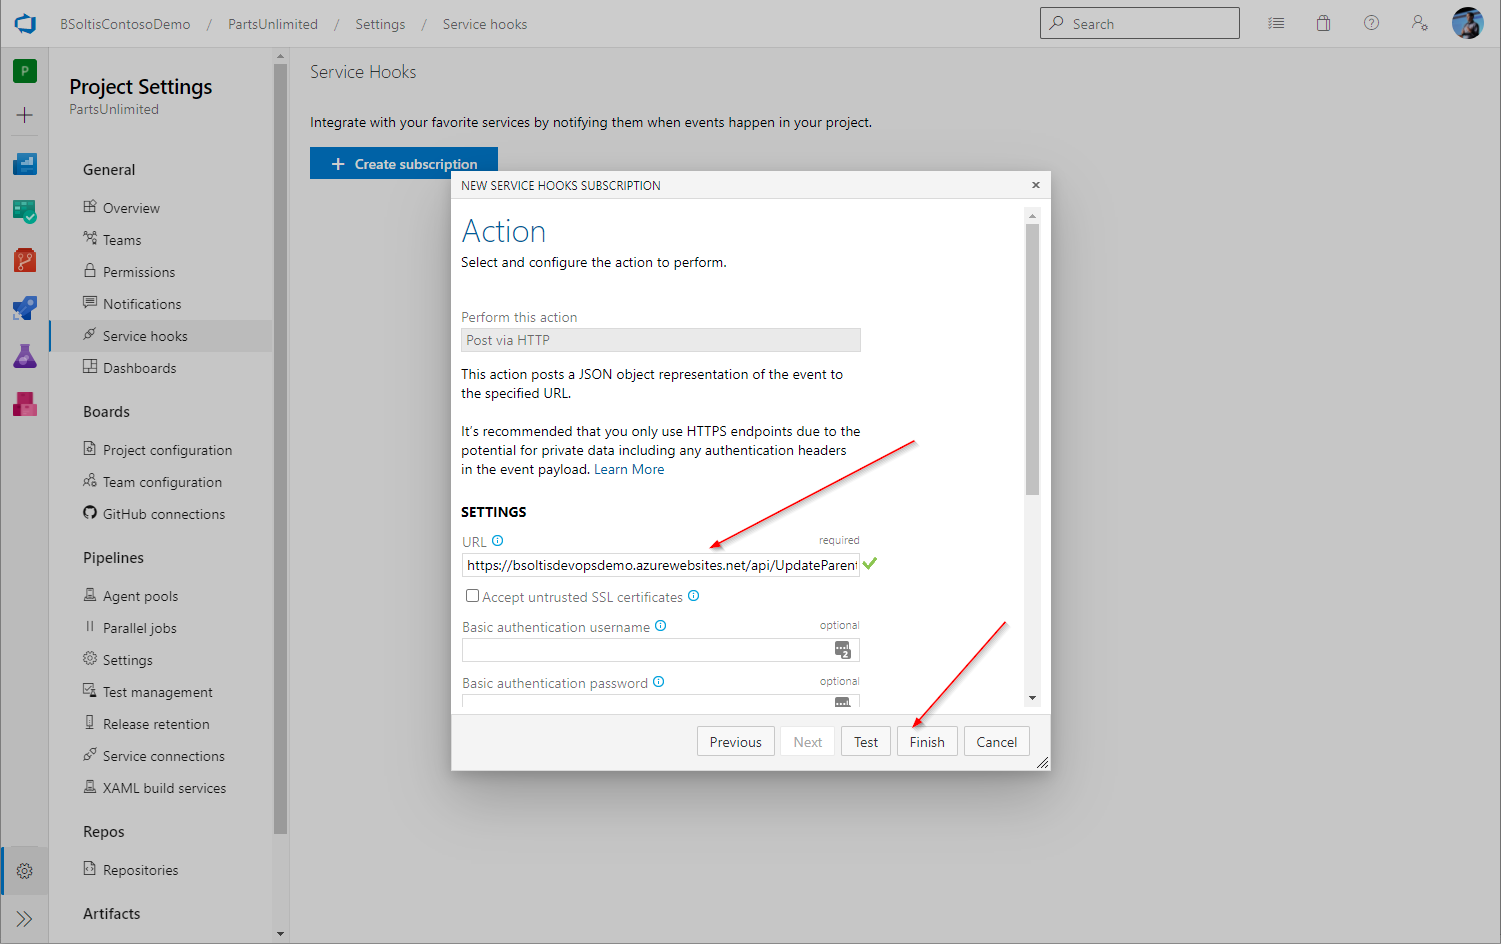Viewport: 1501px width, 944px height.
Task: Click the URL input field
Action: [x=660, y=565]
